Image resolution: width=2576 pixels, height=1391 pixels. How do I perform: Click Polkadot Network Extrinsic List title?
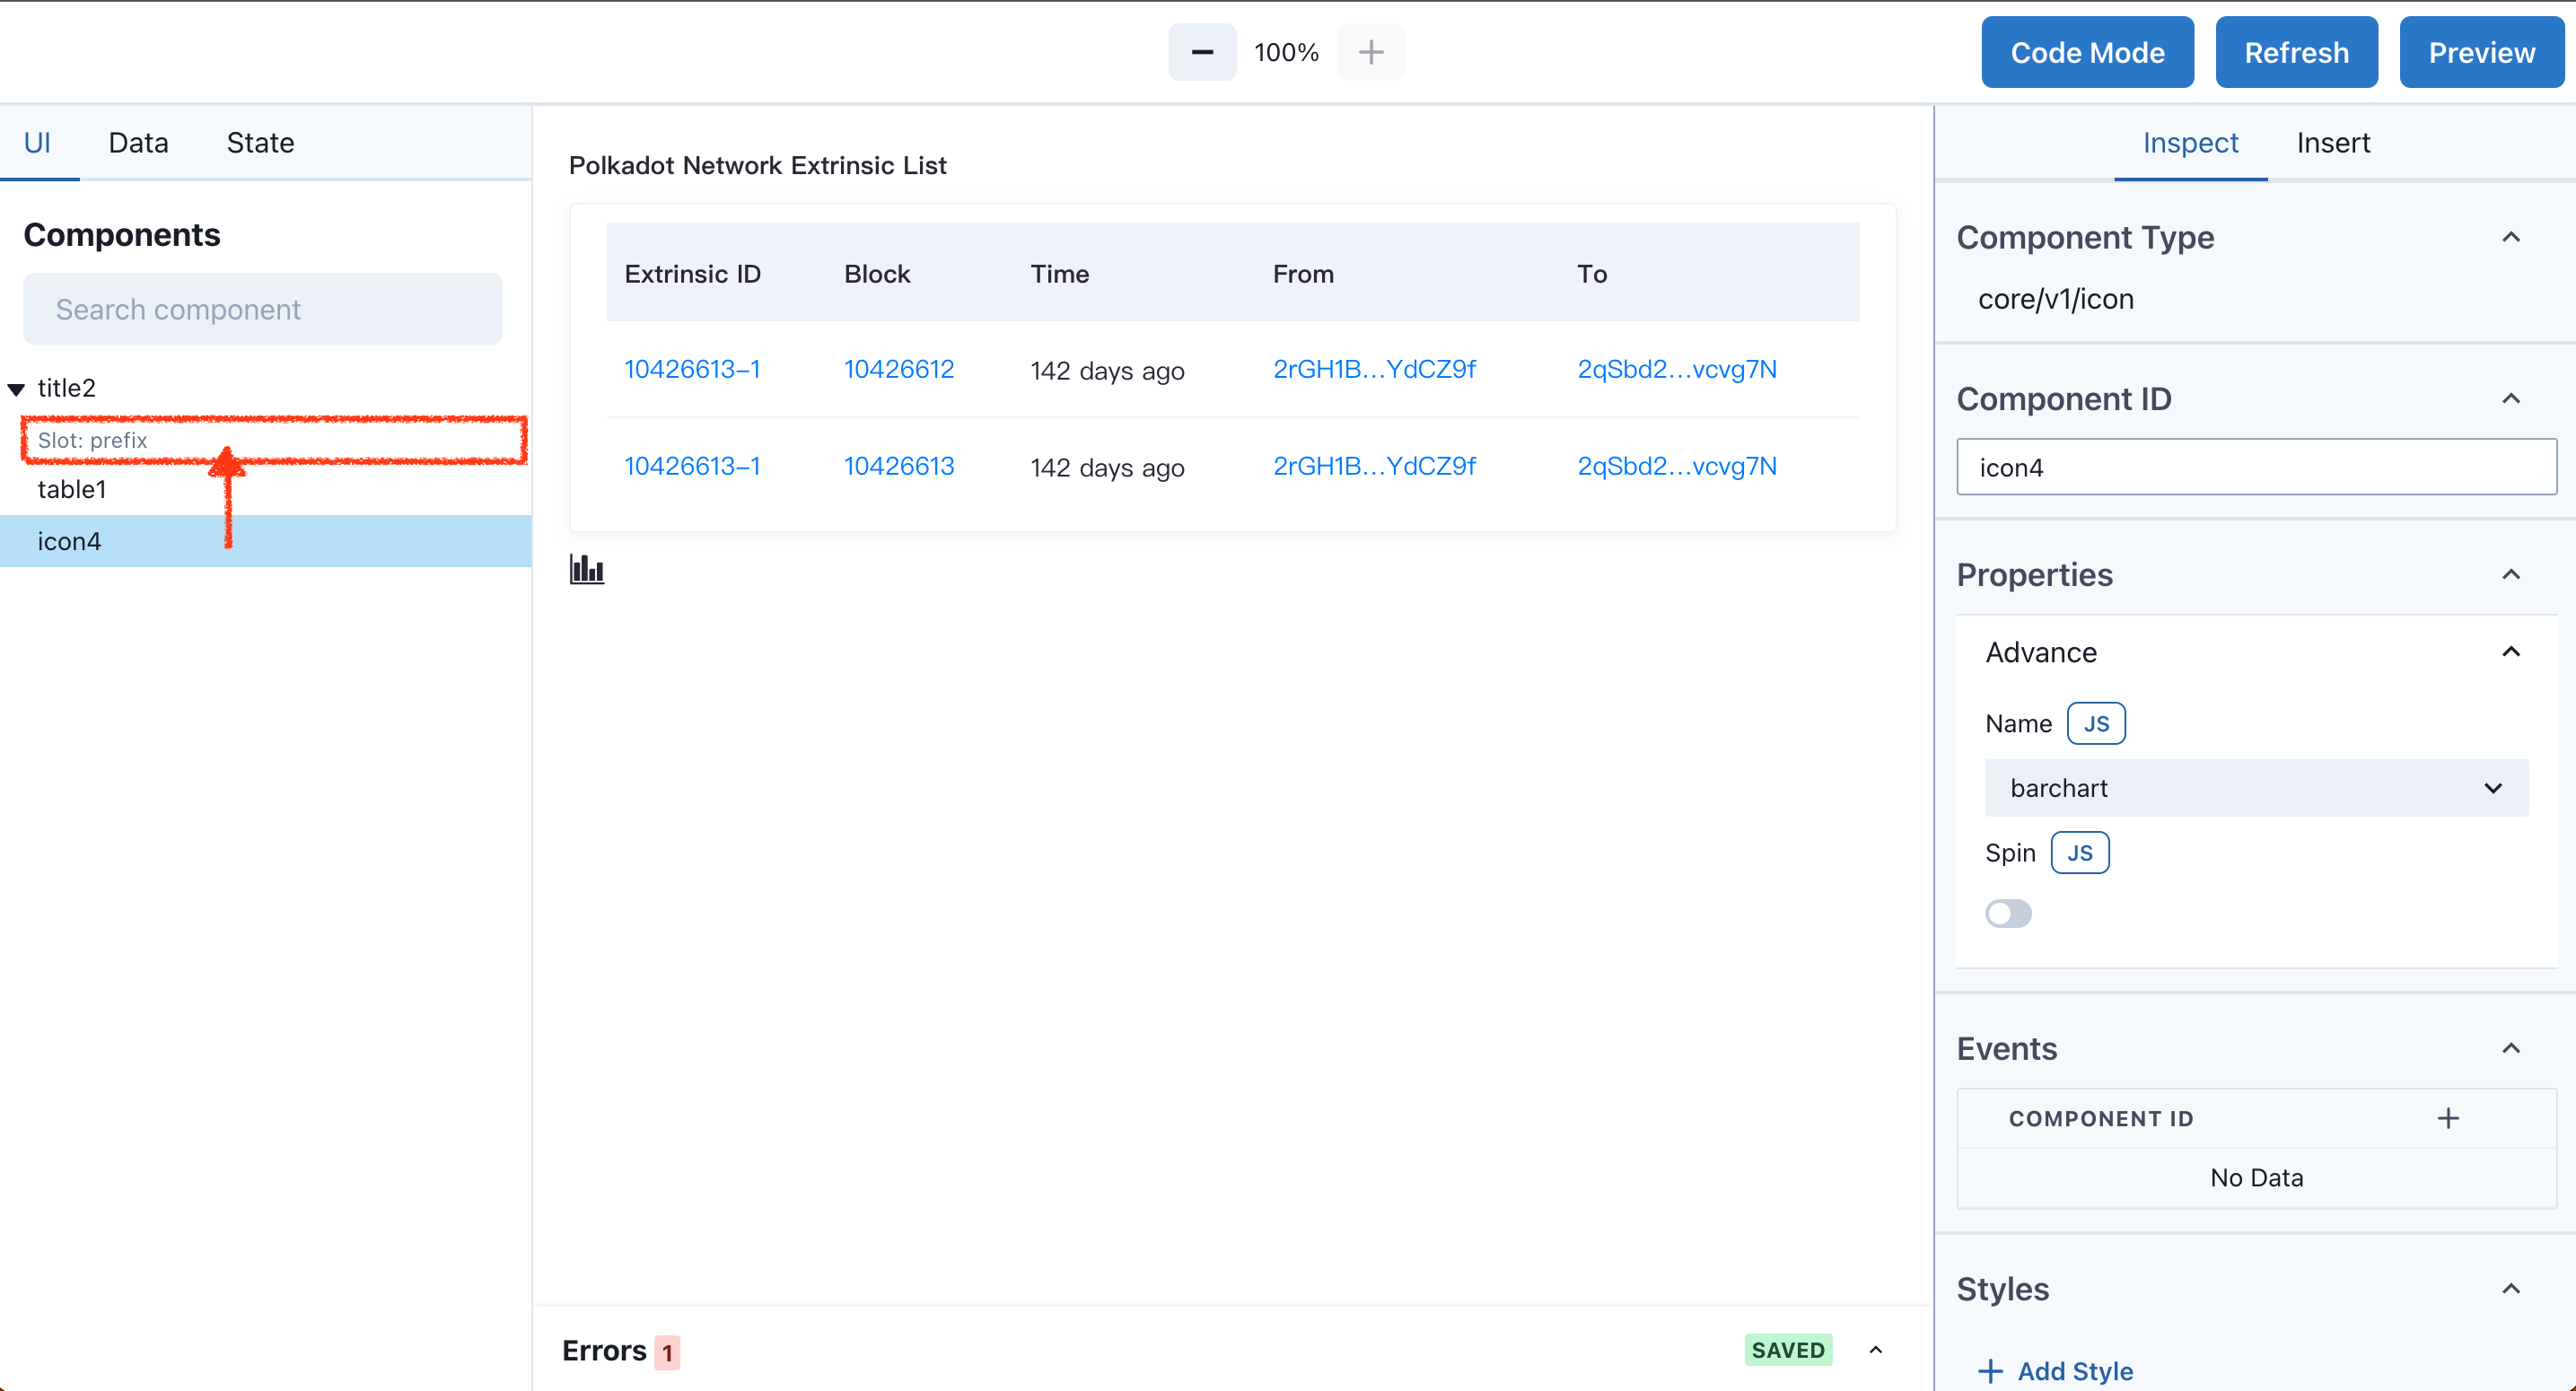tap(757, 165)
